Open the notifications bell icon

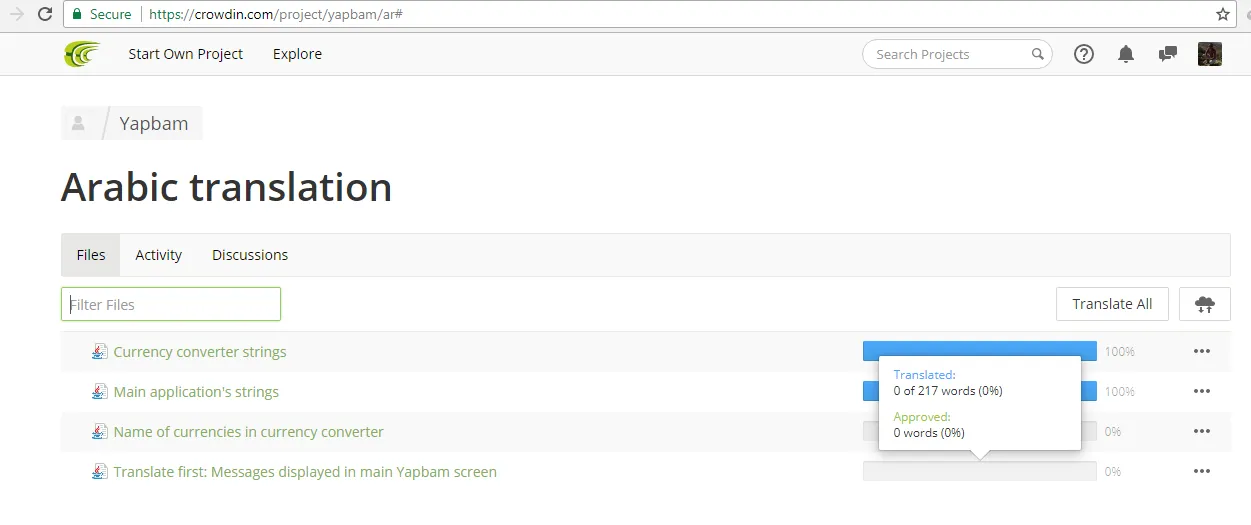pos(1126,54)
